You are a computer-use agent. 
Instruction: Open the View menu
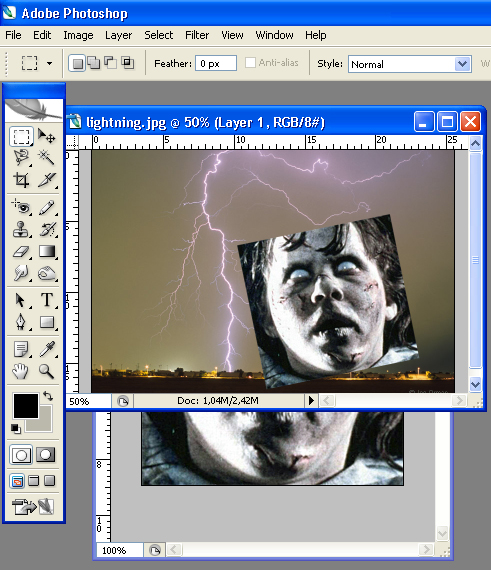[x=232, y=35]
